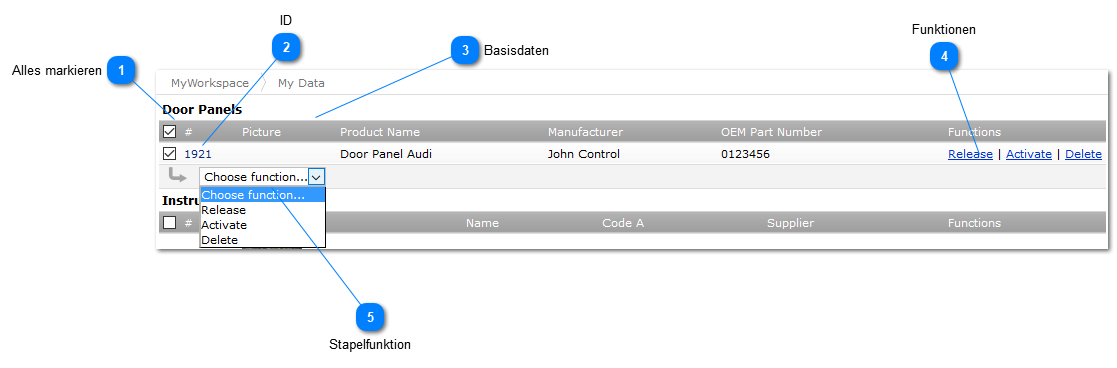Click annotation marker number 2
Viewport: 1117px width, 368px height.
[286, 48]
